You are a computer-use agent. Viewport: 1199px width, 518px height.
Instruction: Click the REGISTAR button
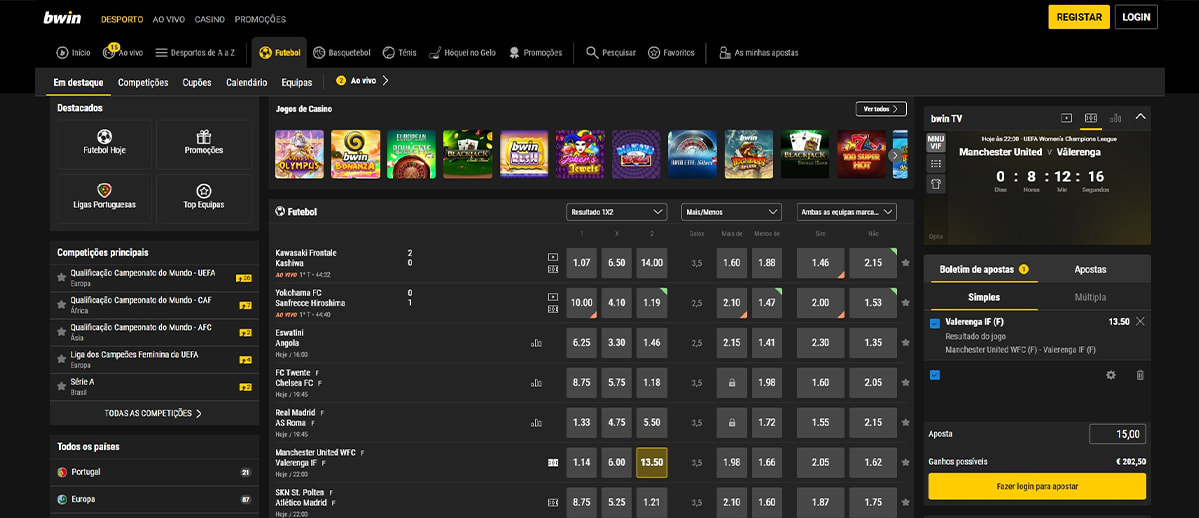[x=1079, y=17]
